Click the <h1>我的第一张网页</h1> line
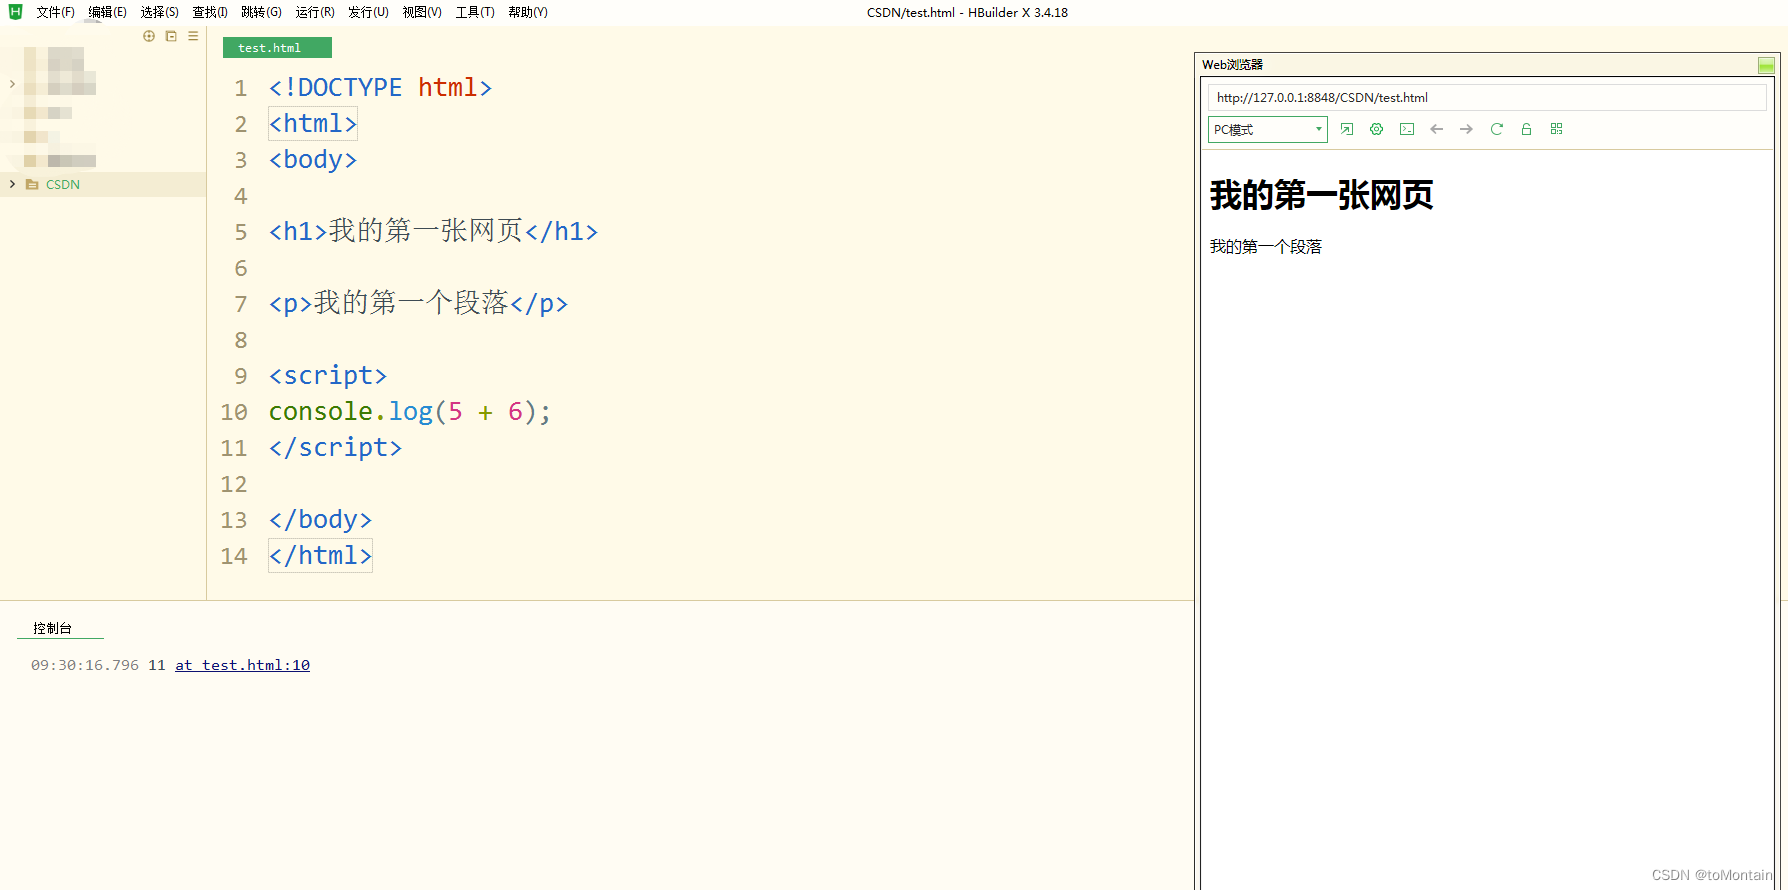This screenshot has height=890, width=1788. coord(434,232)
